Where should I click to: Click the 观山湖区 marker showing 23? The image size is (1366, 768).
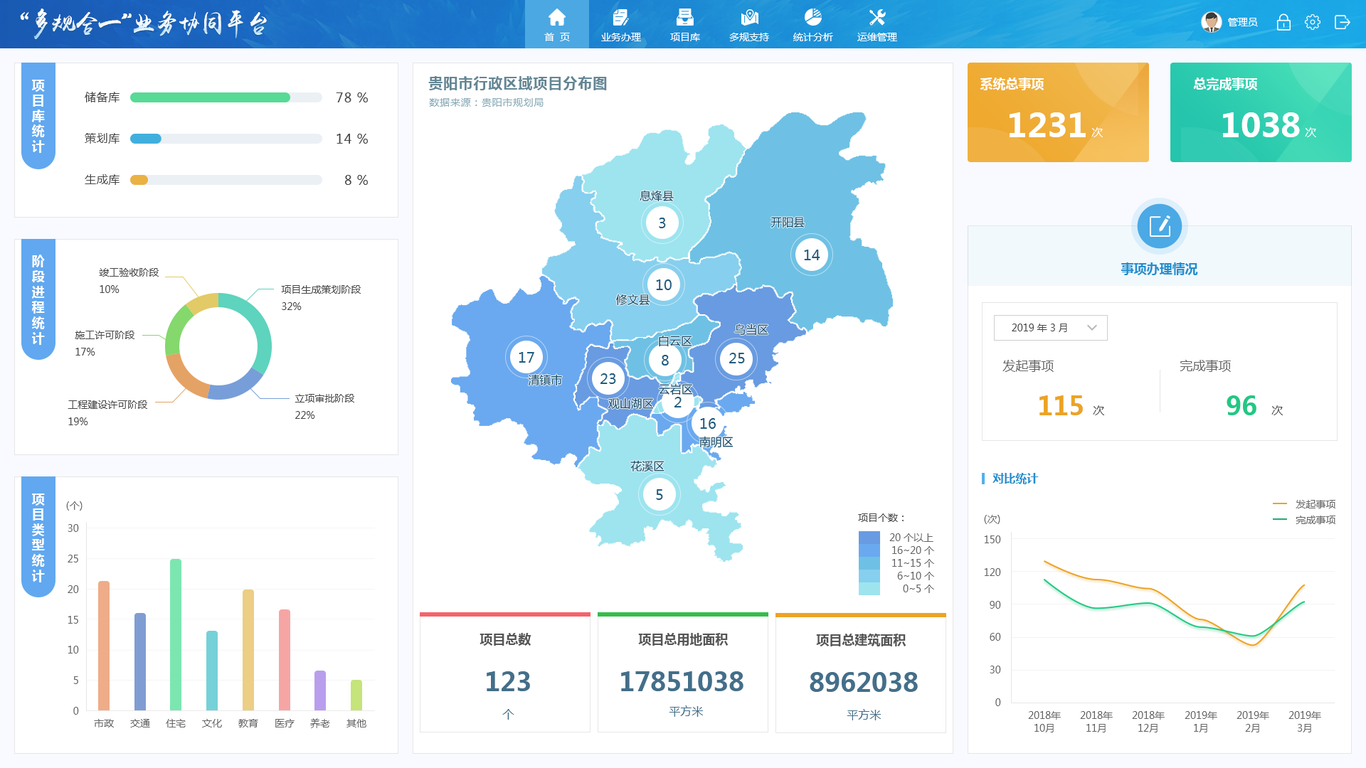pos(608,379)
